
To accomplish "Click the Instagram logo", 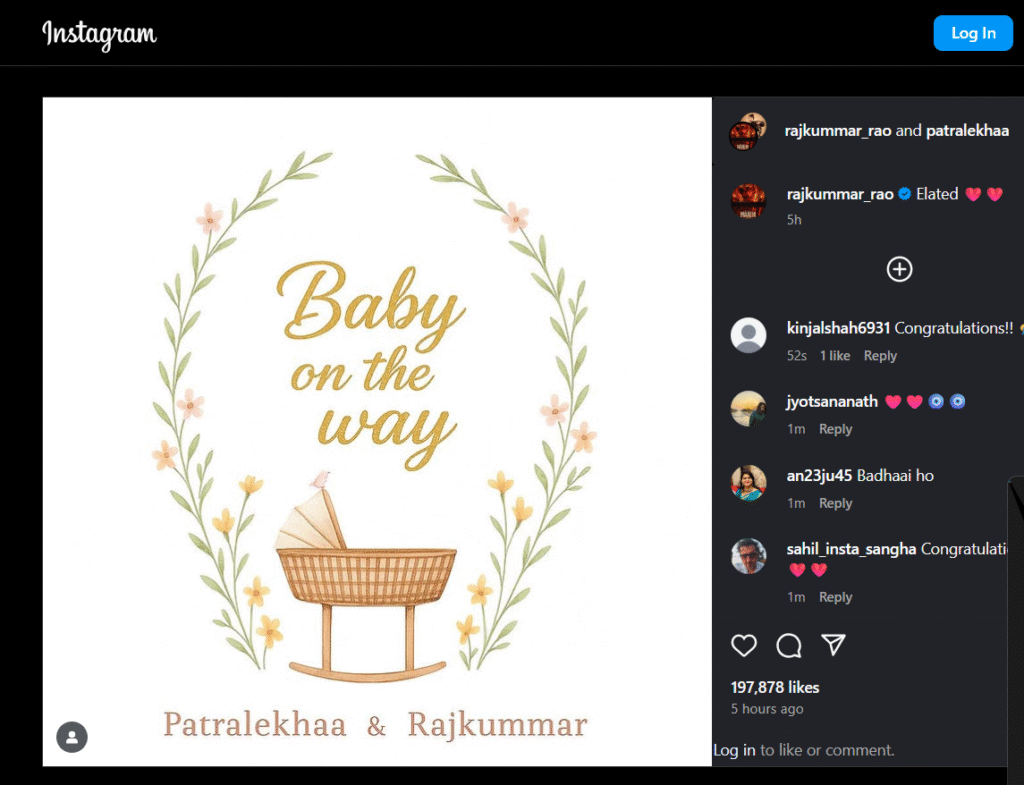I will click(99, 34).
